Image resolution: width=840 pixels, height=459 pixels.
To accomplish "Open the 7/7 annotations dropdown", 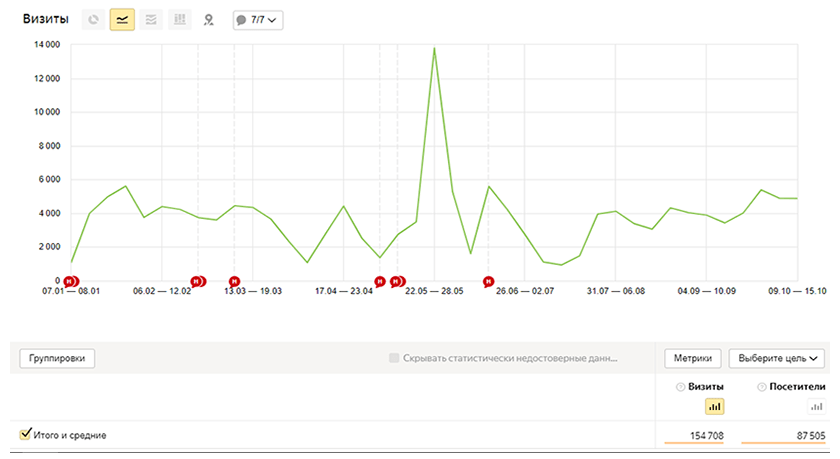I will [x=257, y=19].
